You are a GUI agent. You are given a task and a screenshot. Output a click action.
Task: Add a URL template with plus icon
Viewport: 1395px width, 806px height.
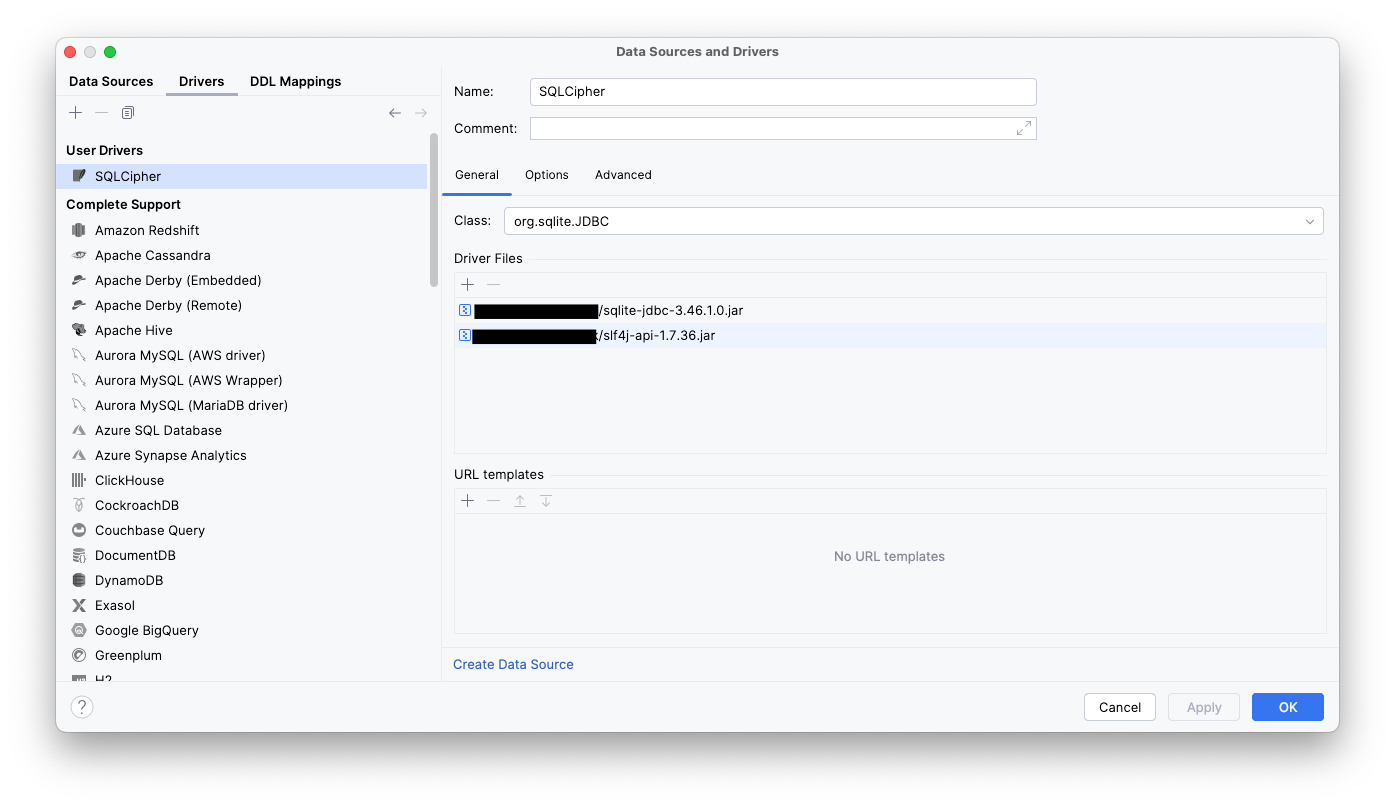pyautogui.click(x=467, y=501)
